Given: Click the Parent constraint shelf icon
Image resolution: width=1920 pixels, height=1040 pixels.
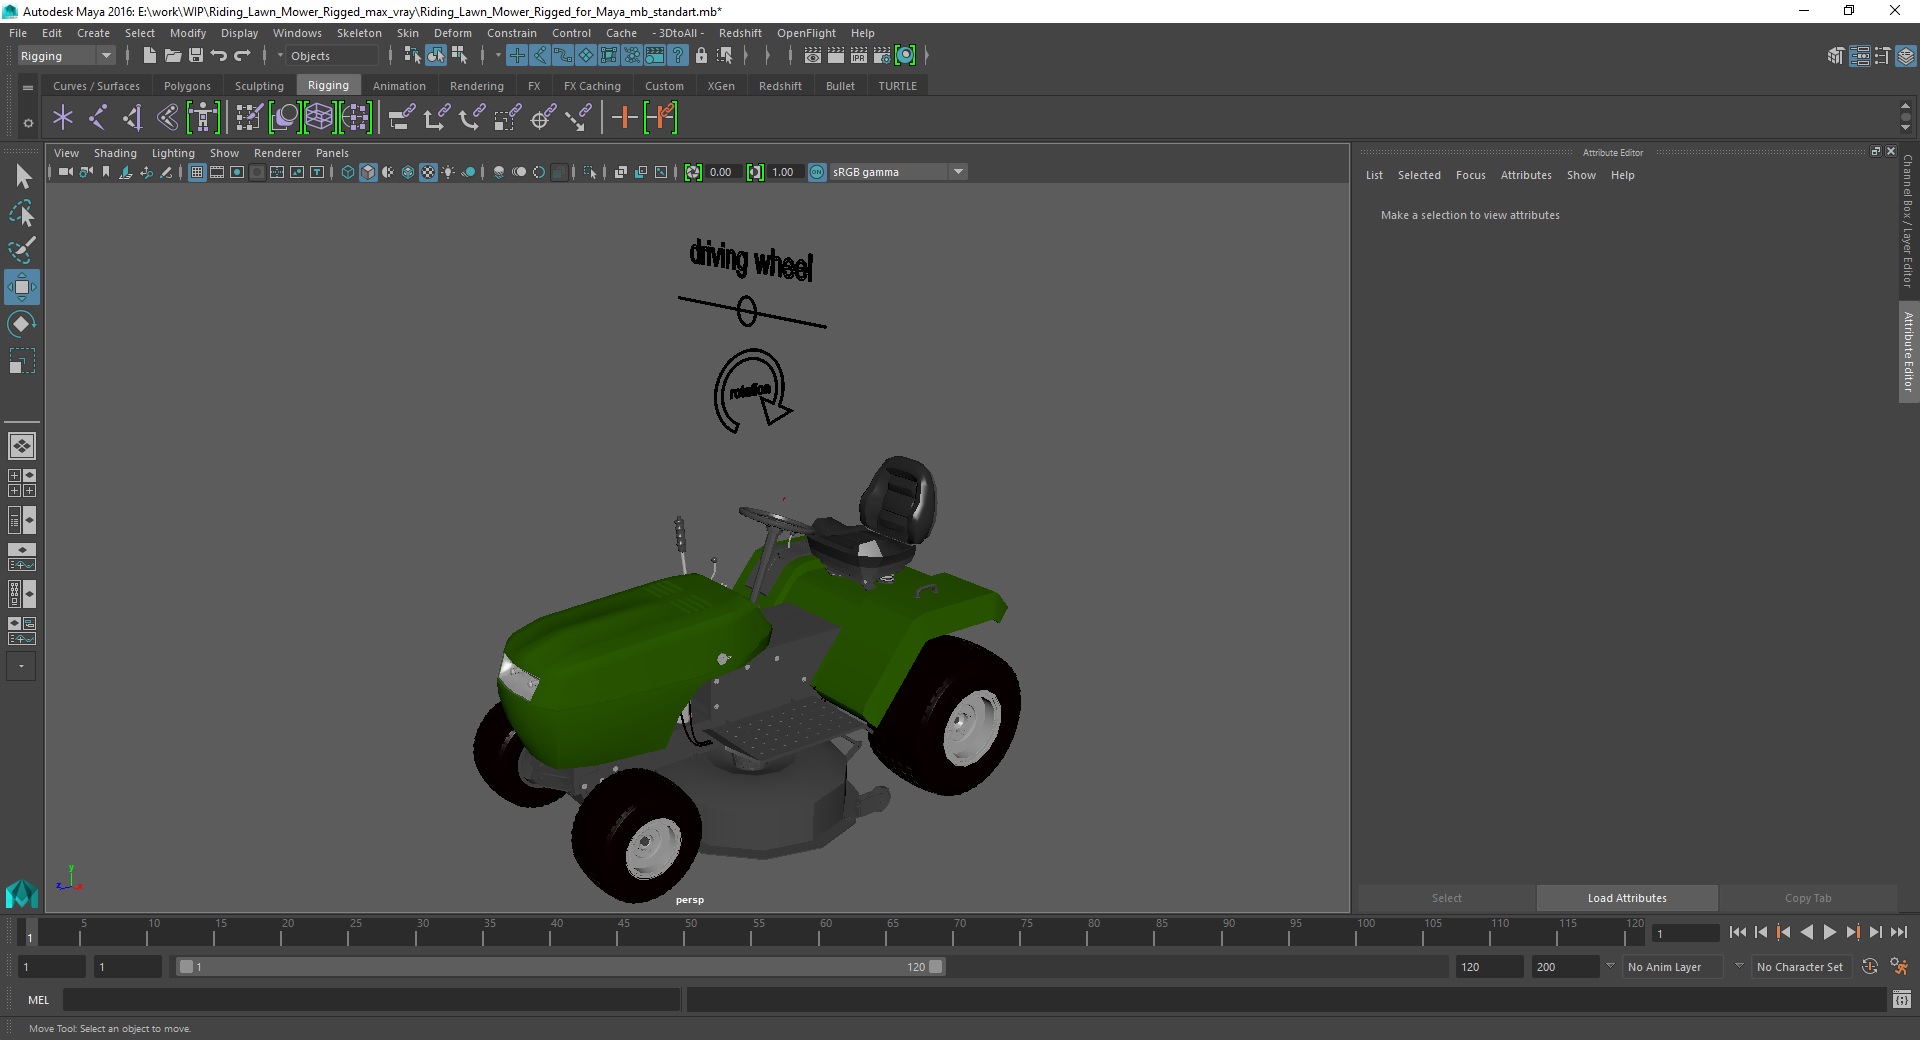Looking at the screenshot, I should [401, 118].
